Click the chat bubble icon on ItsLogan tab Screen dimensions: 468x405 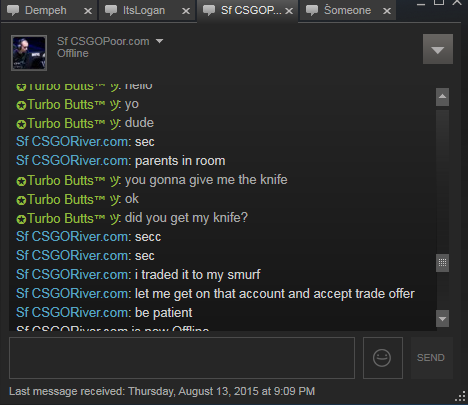pyautogui.click(x=111, y=10)
